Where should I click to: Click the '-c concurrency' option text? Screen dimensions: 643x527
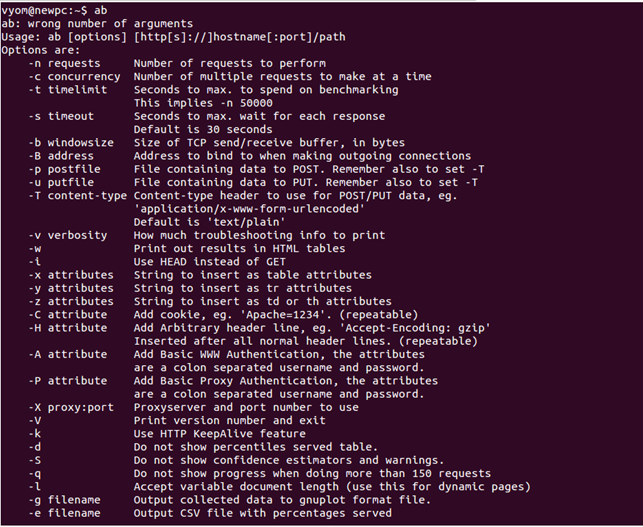point(74,77)
